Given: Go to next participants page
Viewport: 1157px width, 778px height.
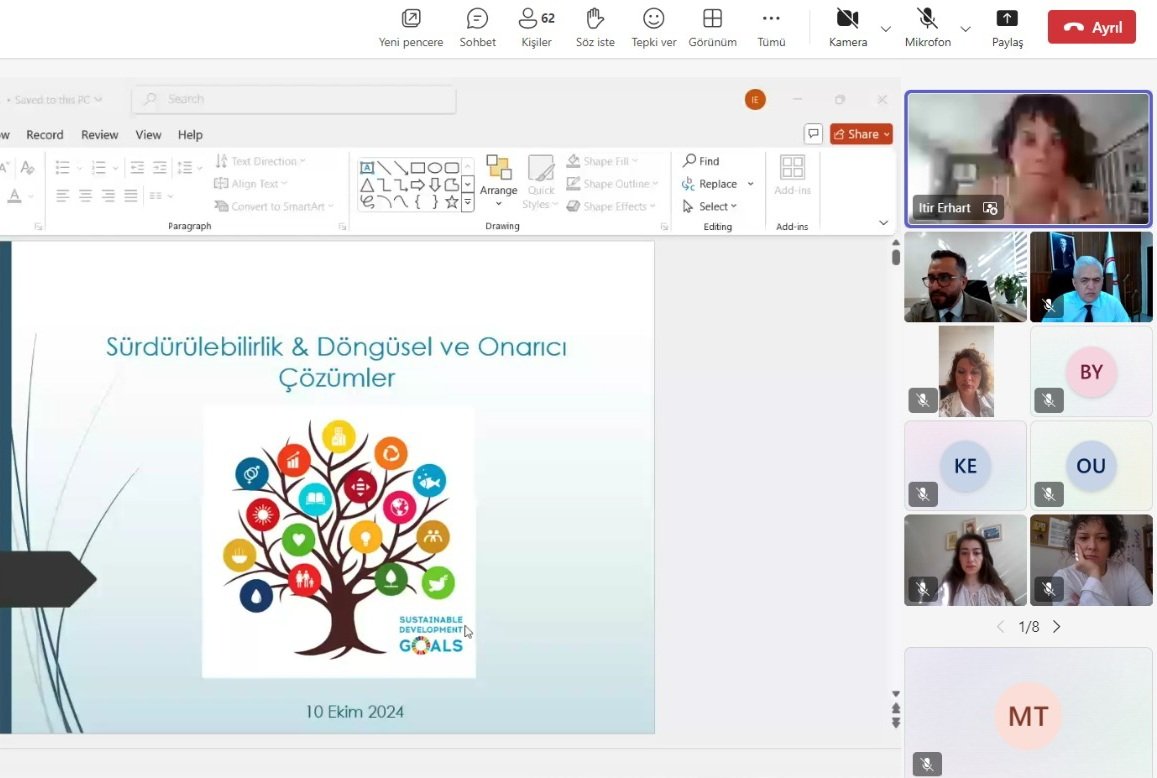Looking at the screenshot, I should pos(1057,627).
